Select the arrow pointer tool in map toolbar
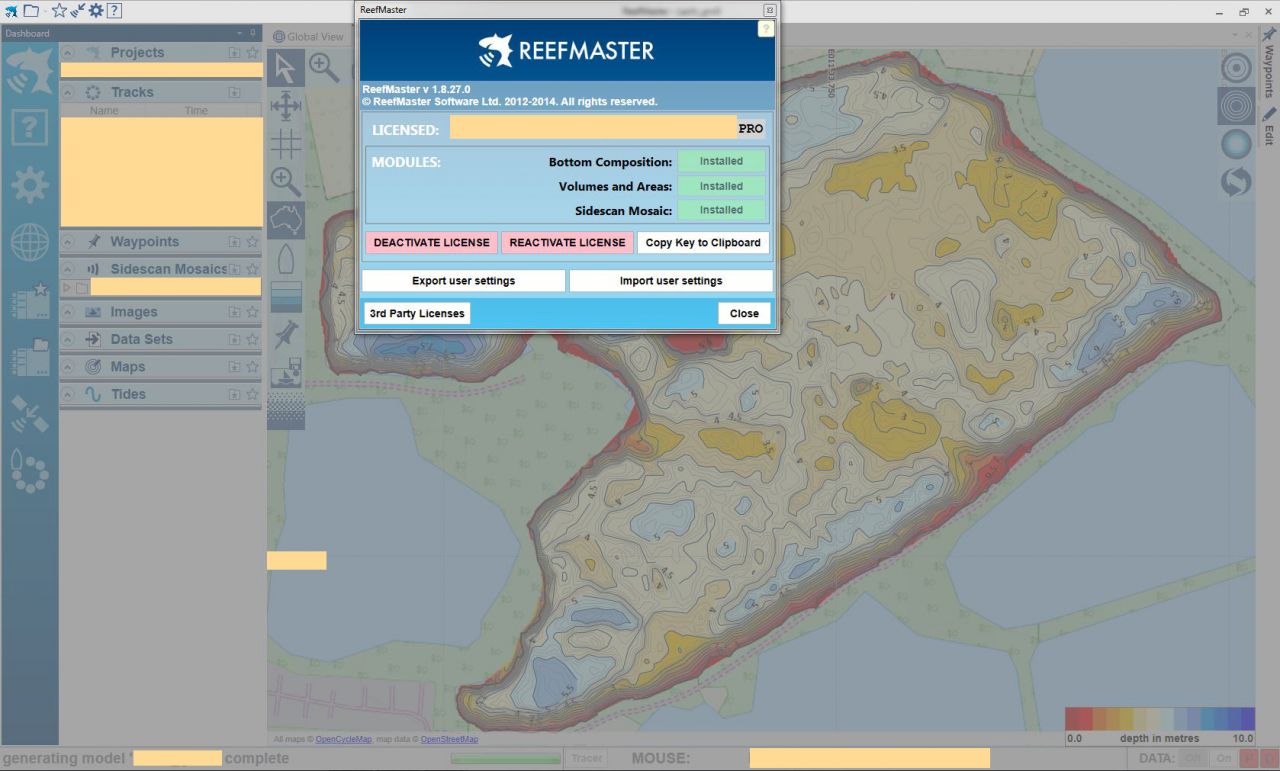The image size is (1280, 771). tap(286, 68)
